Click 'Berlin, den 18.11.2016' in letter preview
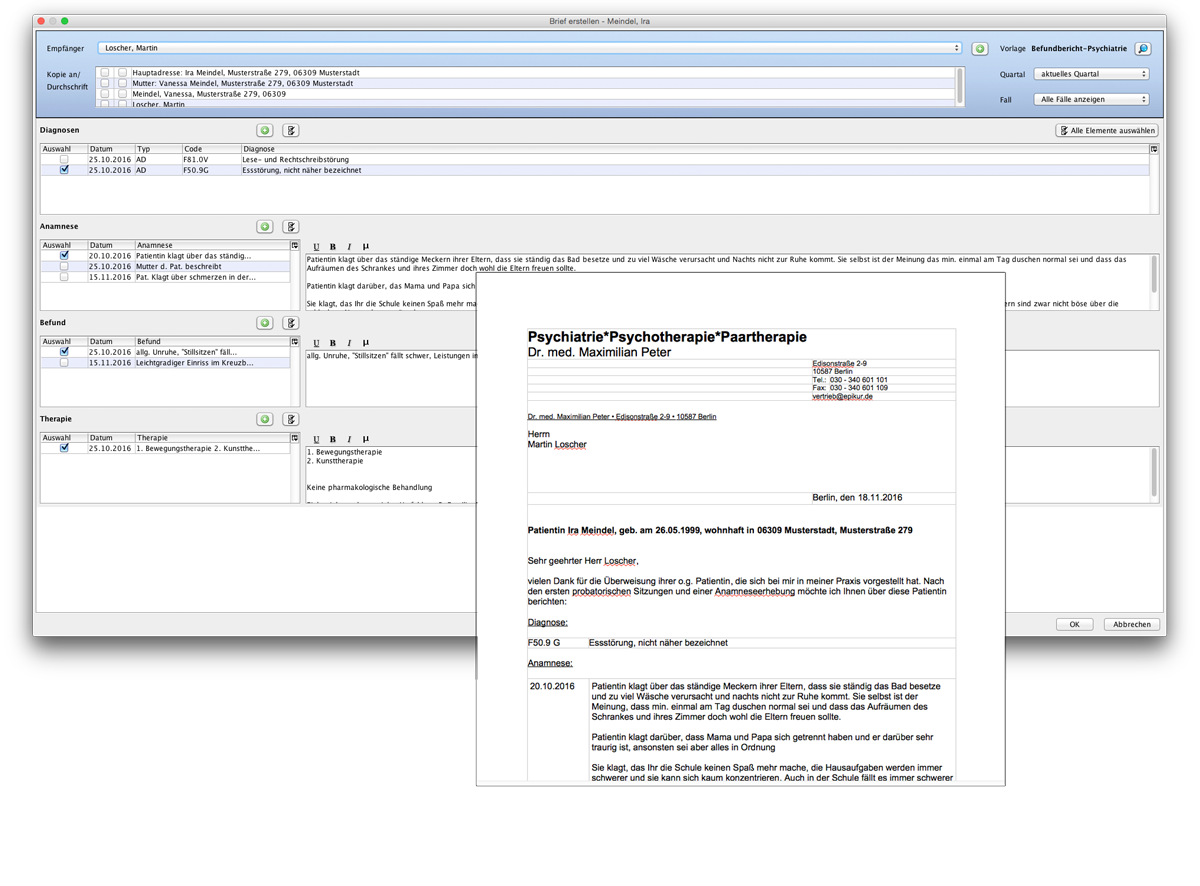The image size is (1200, 886). pos(857,497)
